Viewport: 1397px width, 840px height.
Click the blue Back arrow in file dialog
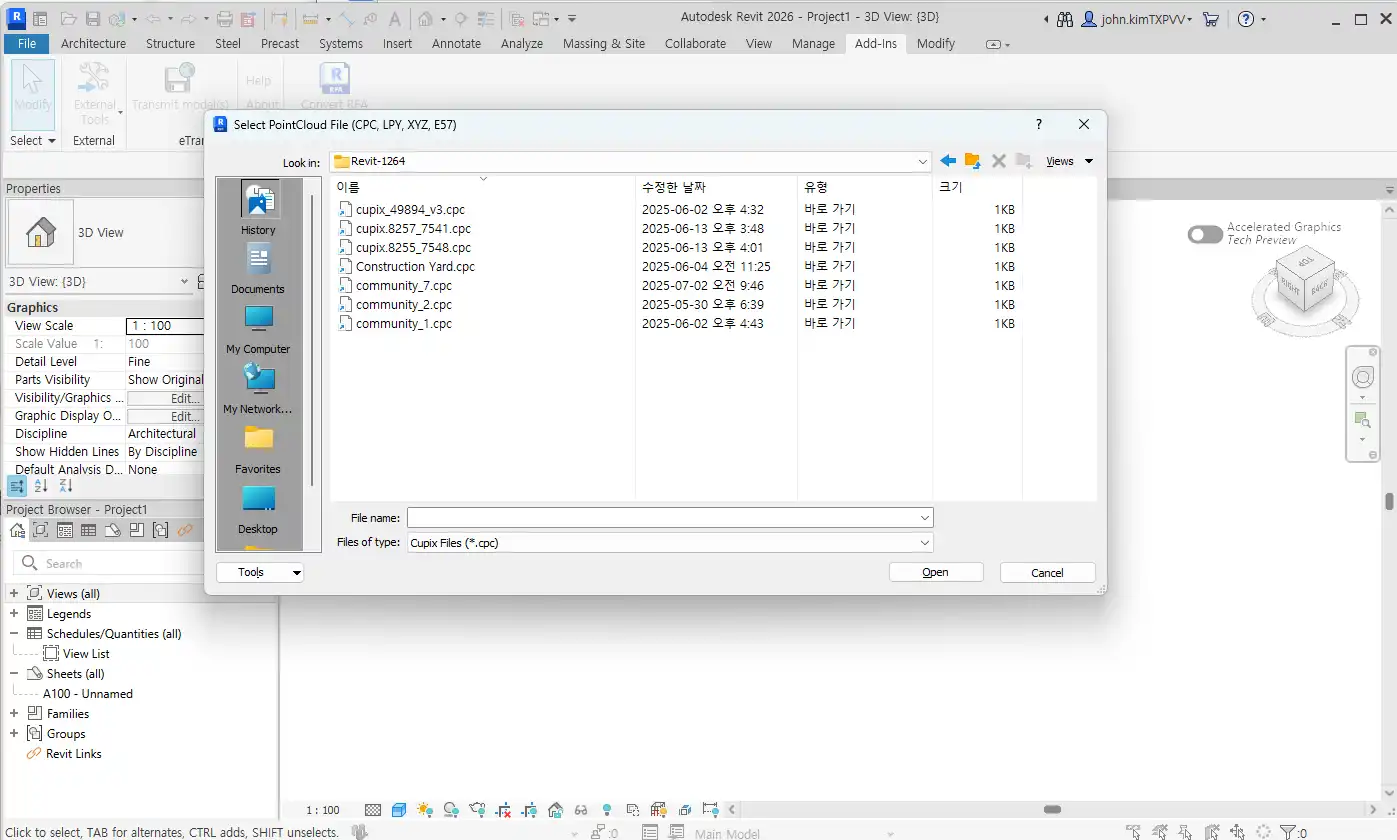click(948, 161)
